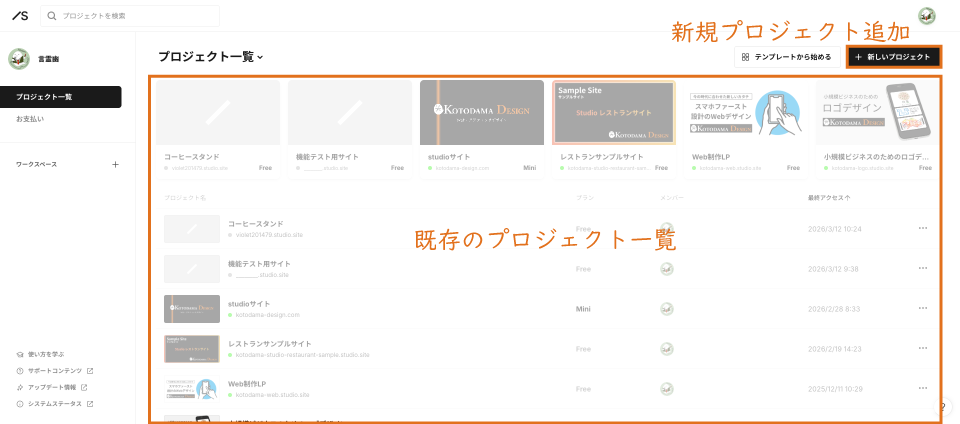The image size is (960, 424).
Task: Open more options for studioサイト row
Action: (x=923, y=308)
